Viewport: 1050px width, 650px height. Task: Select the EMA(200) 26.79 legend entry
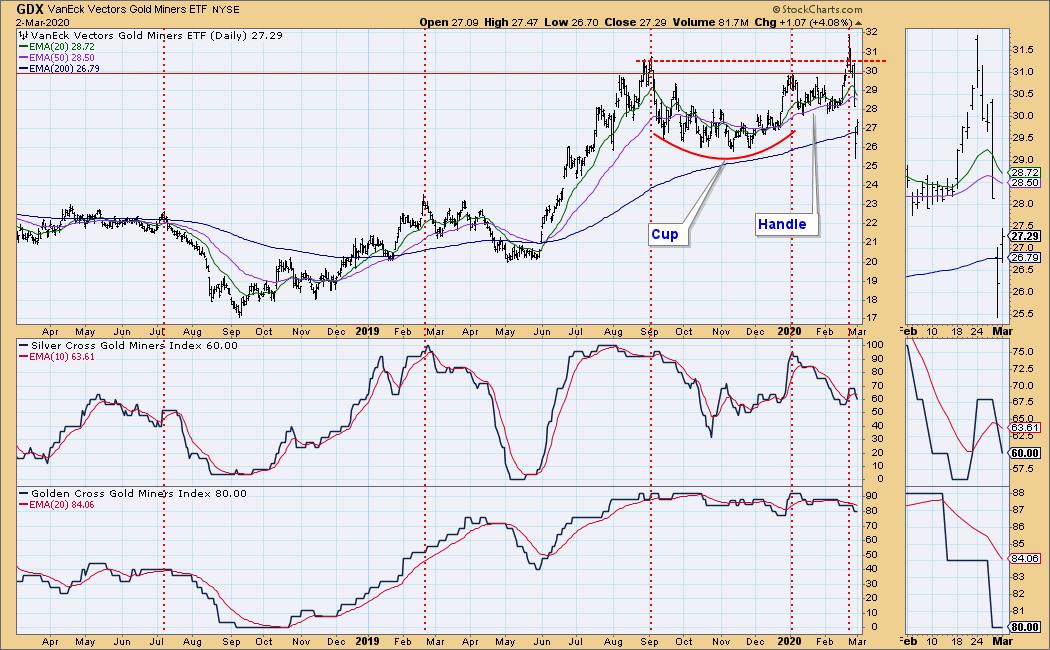pos(61,68)
